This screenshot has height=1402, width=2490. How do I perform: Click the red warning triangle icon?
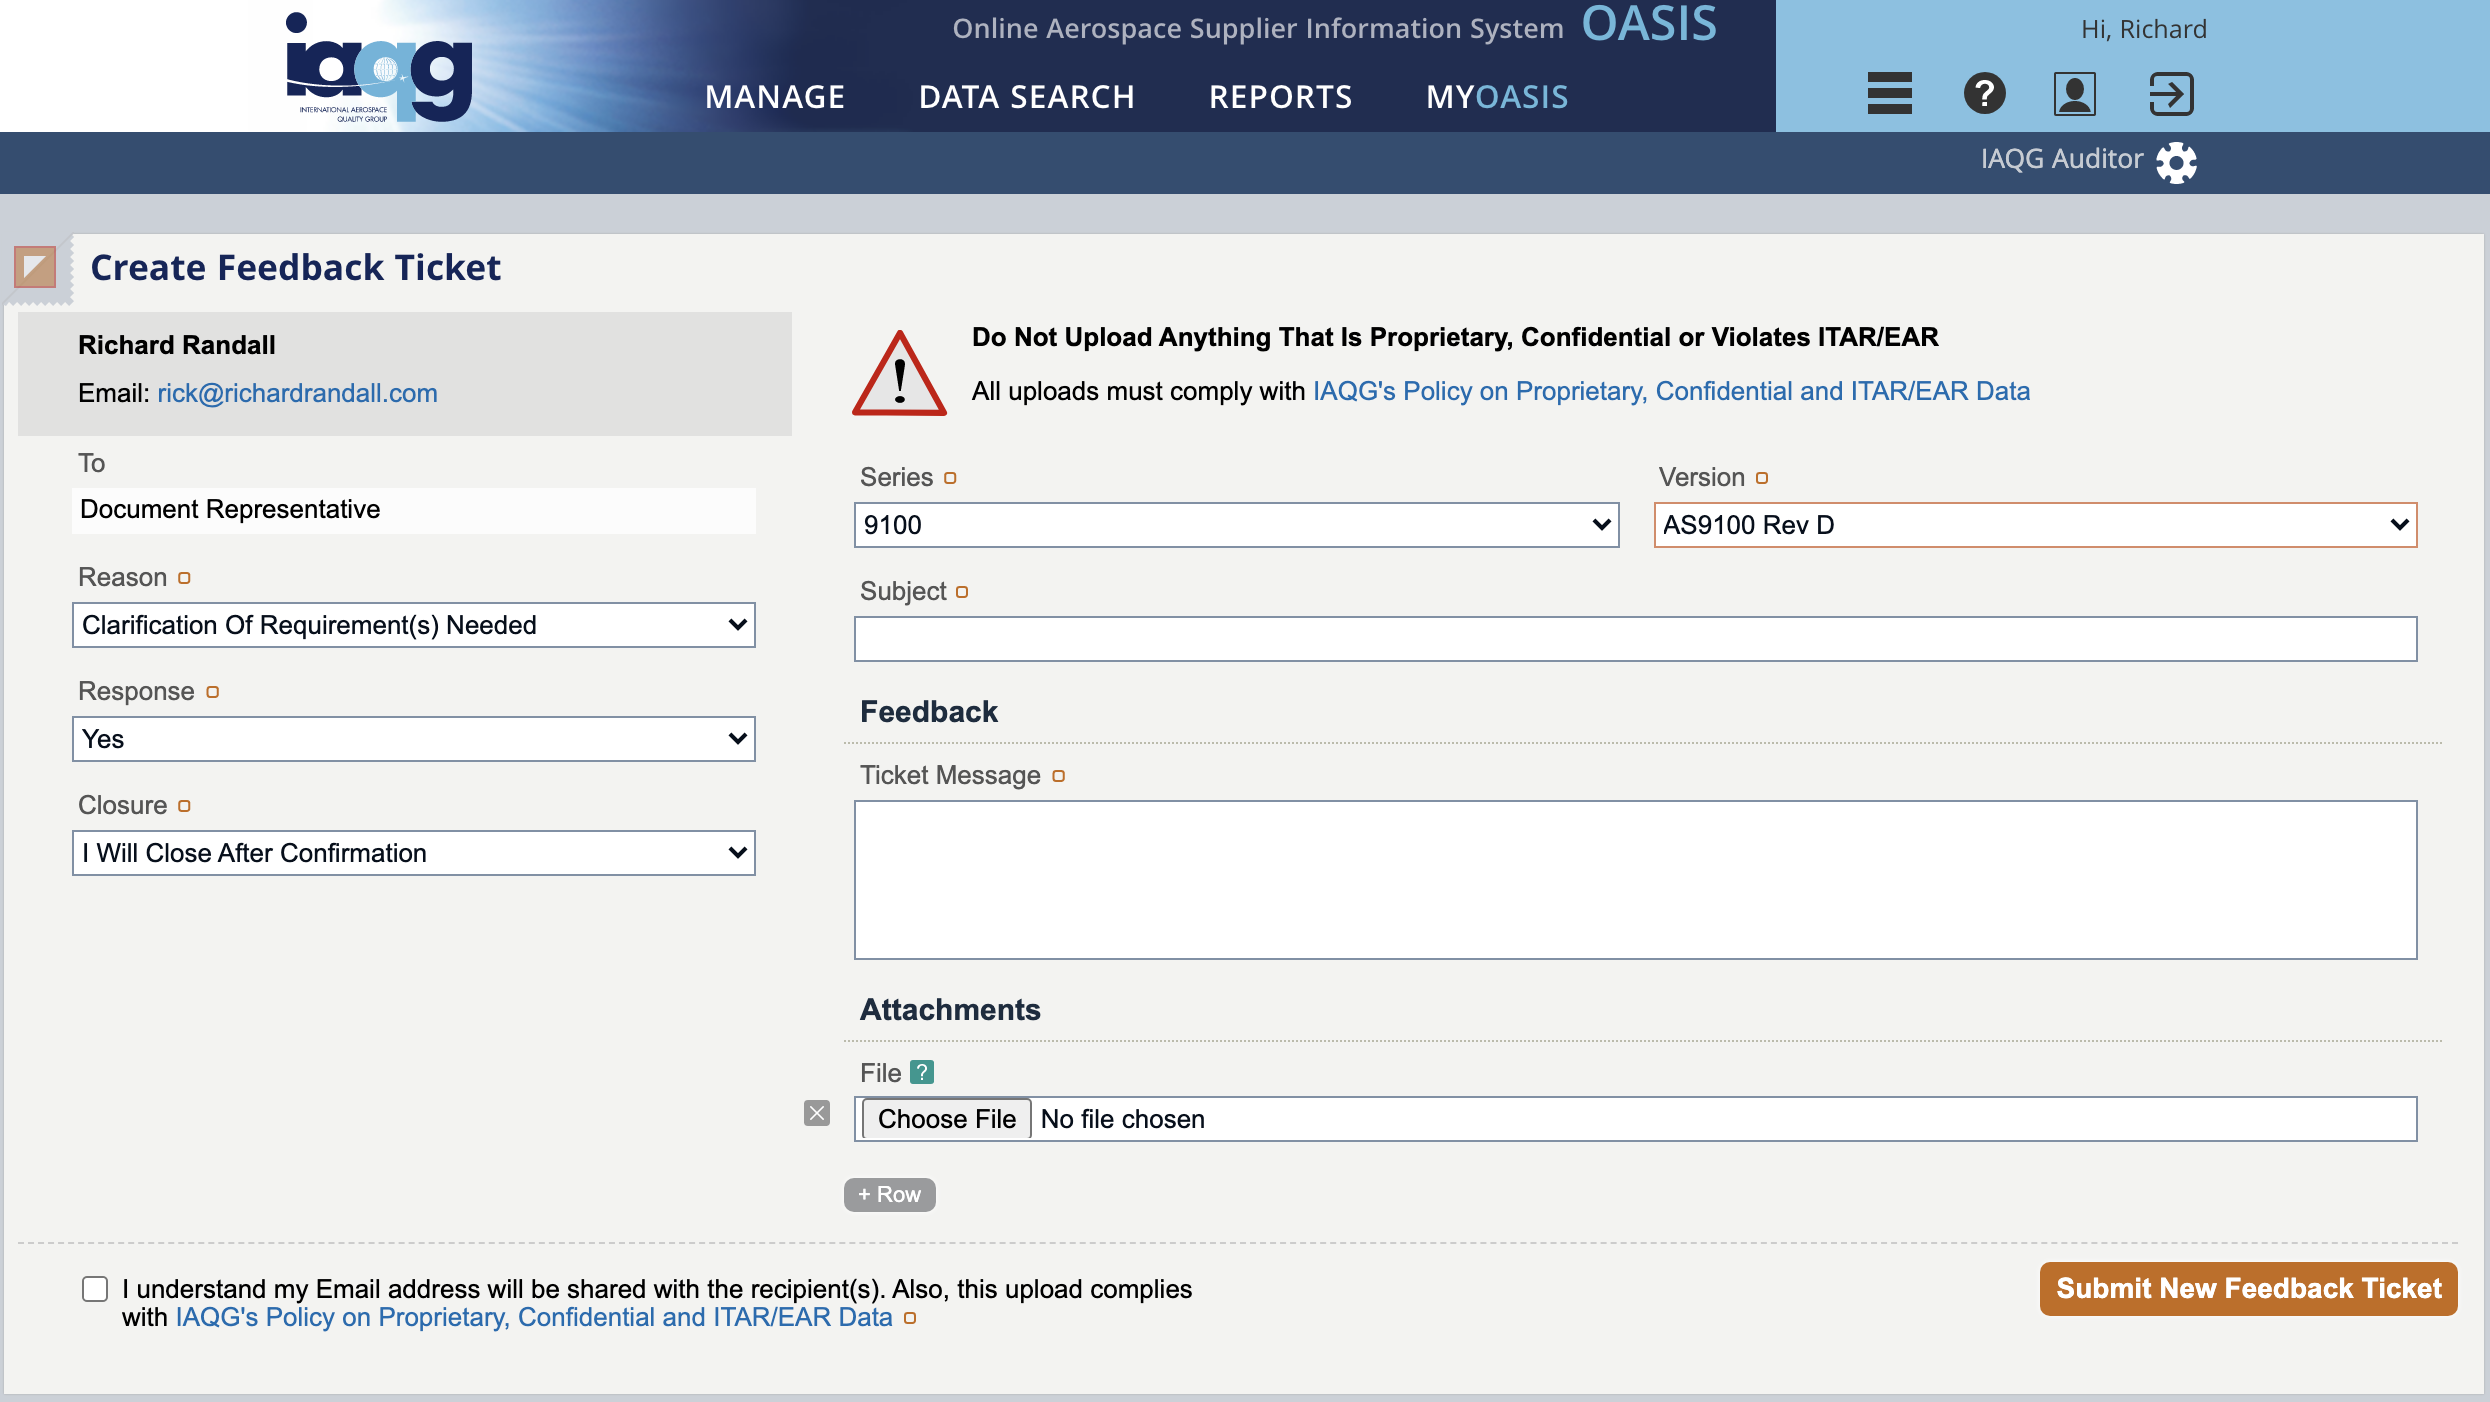coord(899,372)
